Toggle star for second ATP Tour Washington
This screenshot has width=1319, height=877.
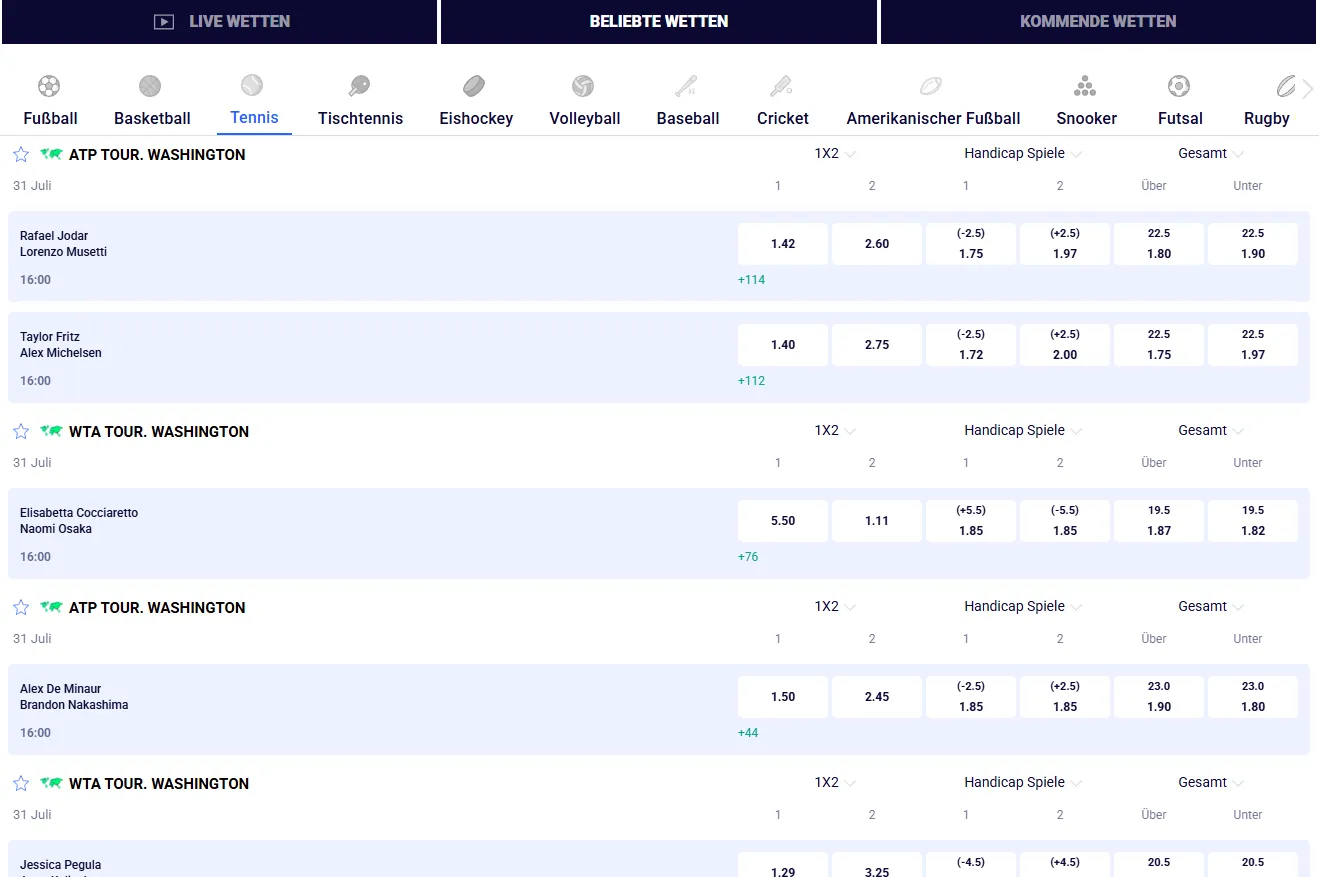pyautogui.click(x=21, y=607)
